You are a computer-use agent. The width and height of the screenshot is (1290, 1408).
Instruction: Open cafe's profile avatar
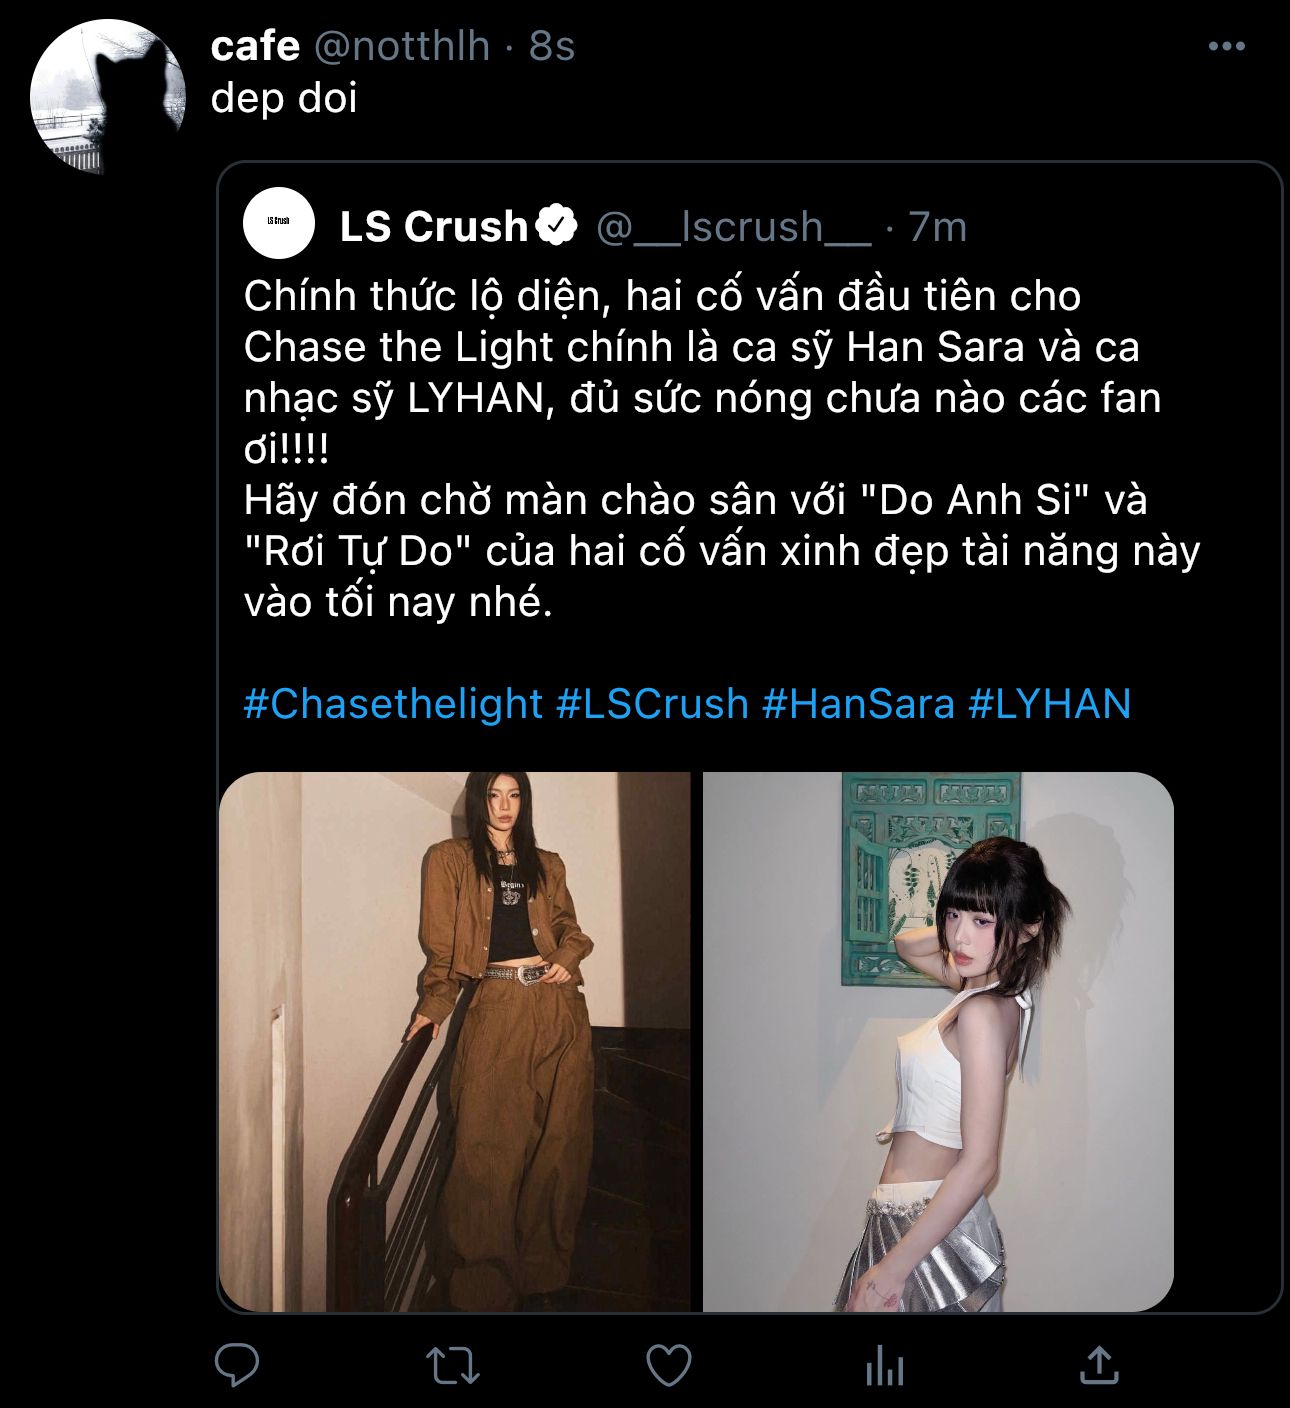click(x=108, y=96)
